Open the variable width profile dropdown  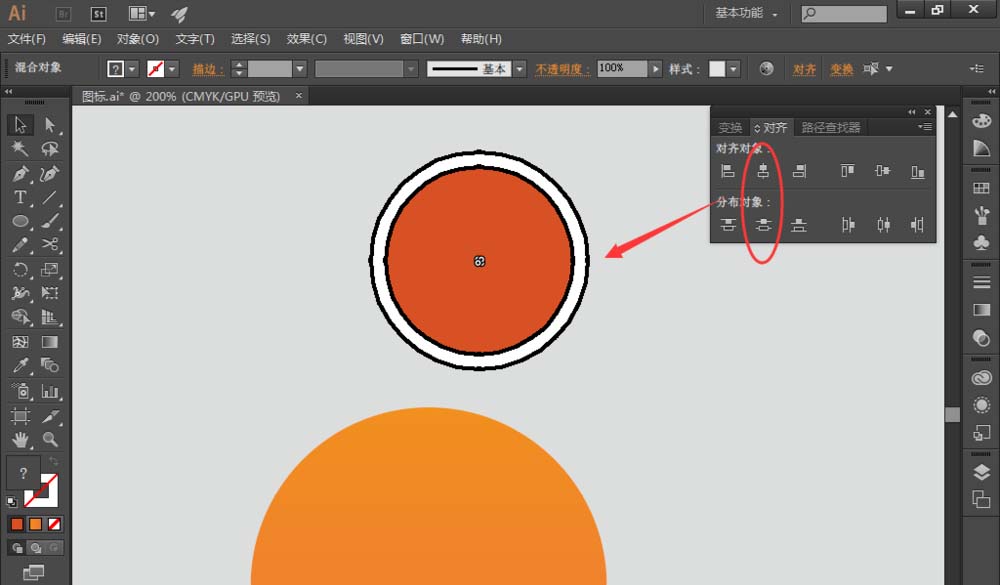coord(411,69)
